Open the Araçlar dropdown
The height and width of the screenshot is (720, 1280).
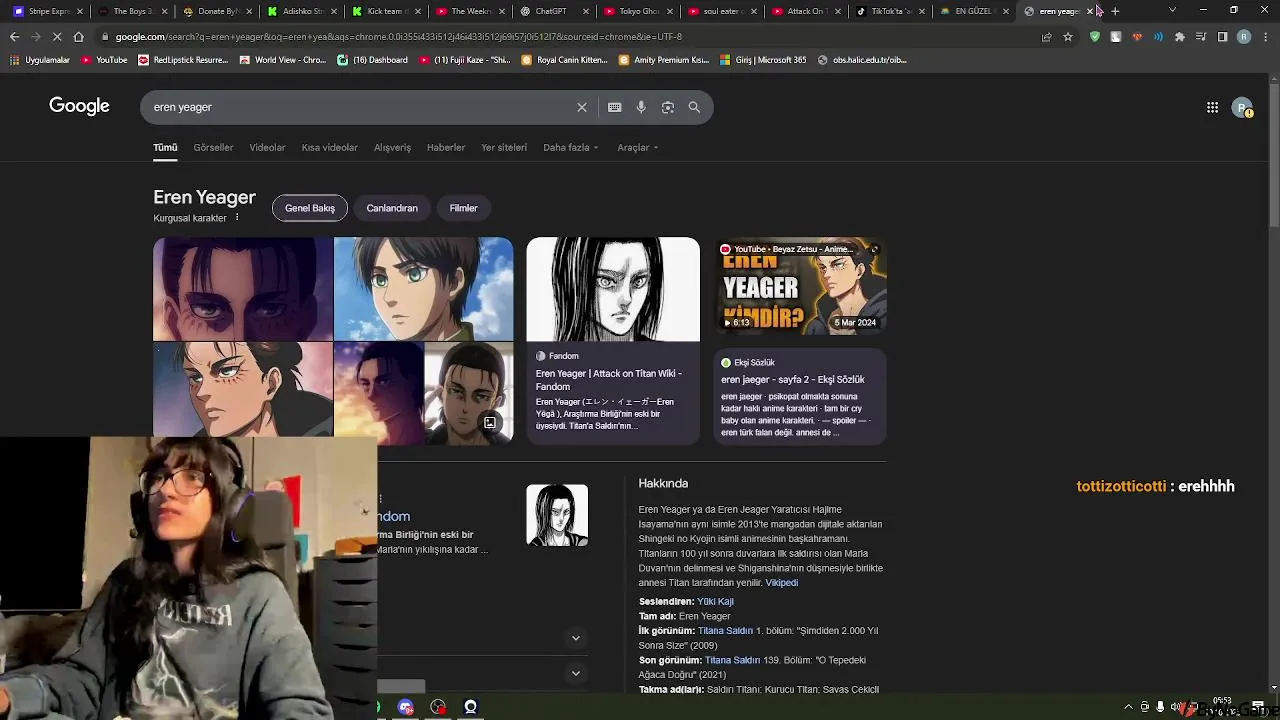click(x=637, y=147)
